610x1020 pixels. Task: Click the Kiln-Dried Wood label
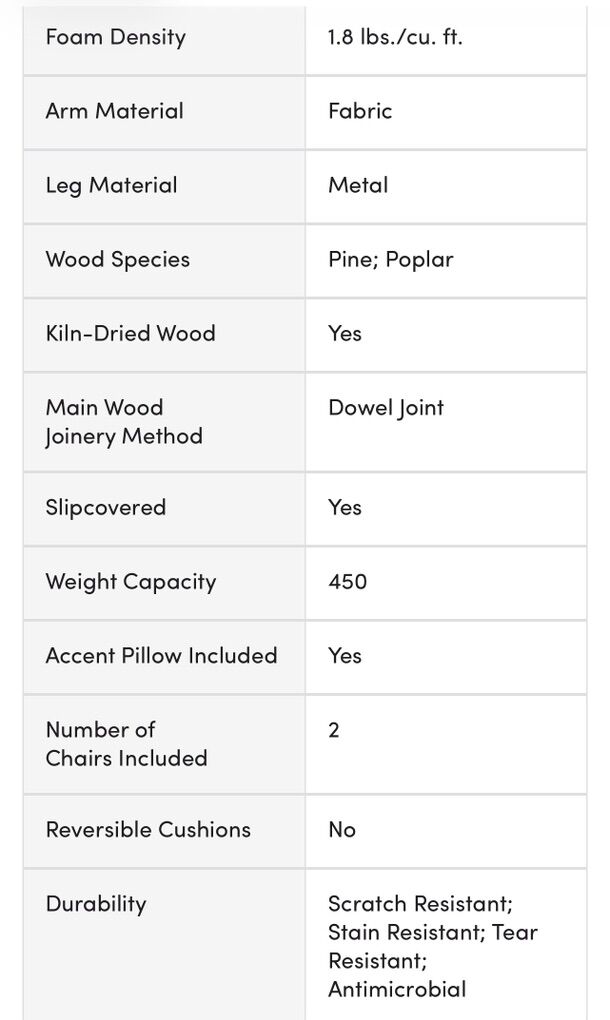tap(131, 333)
